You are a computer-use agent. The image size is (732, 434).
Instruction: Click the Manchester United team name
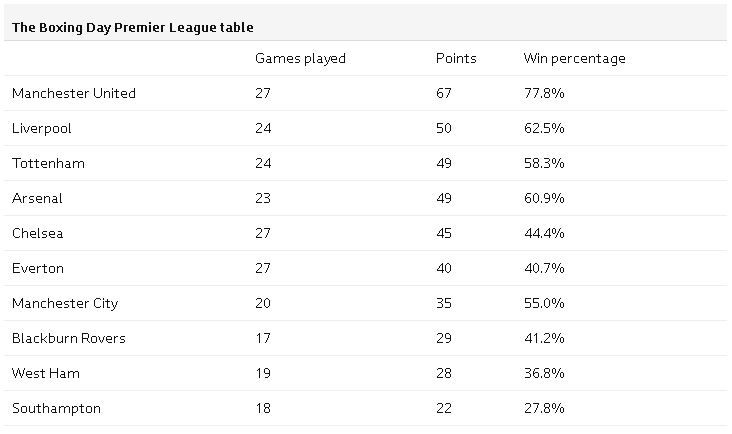coord(74,93)
